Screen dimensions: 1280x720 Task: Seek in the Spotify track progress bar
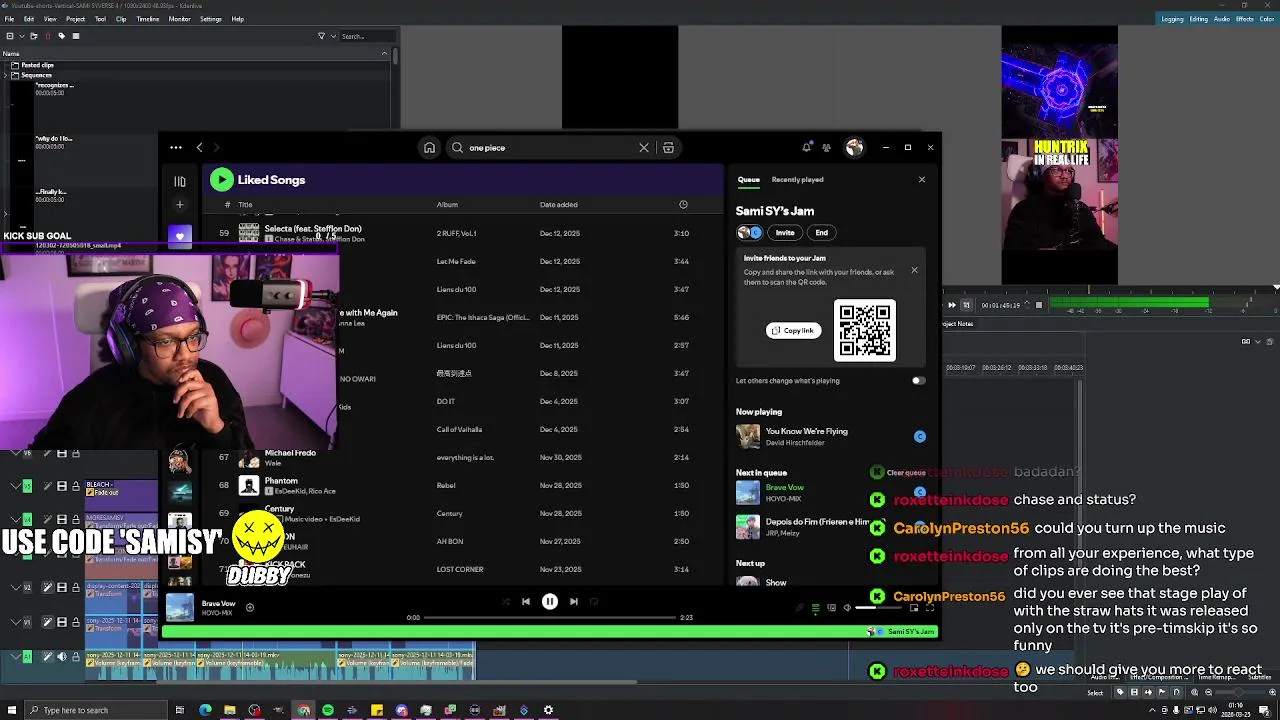pyautogui.click(x=549, y=618)
